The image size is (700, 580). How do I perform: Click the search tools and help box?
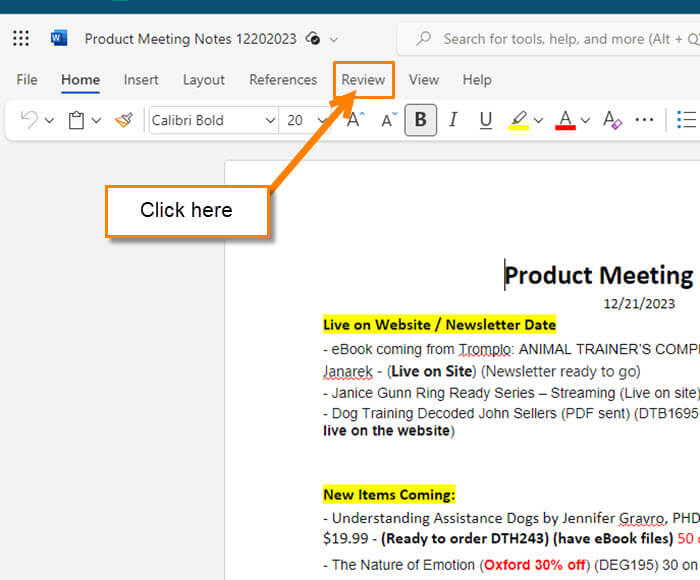[549, 39]
